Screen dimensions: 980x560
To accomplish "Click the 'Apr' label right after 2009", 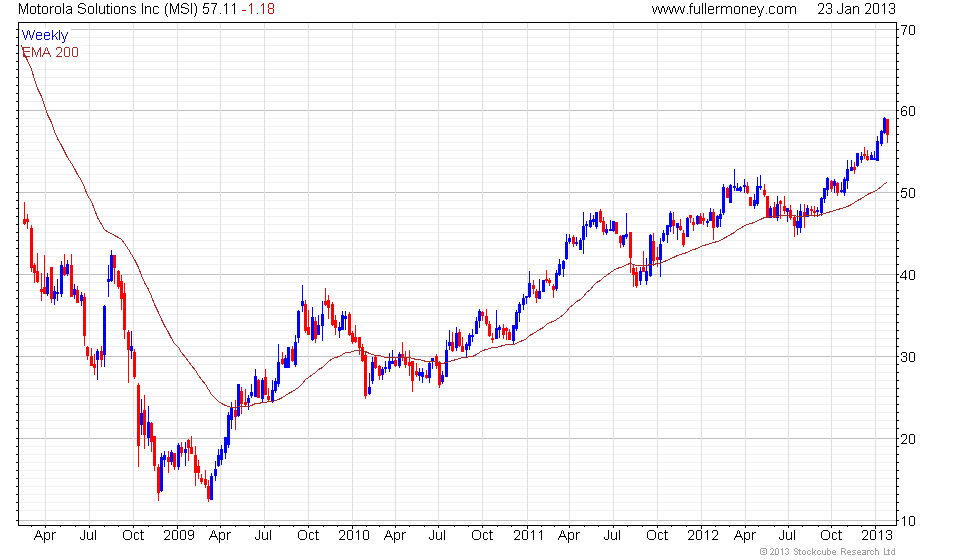I will (220, 536).
